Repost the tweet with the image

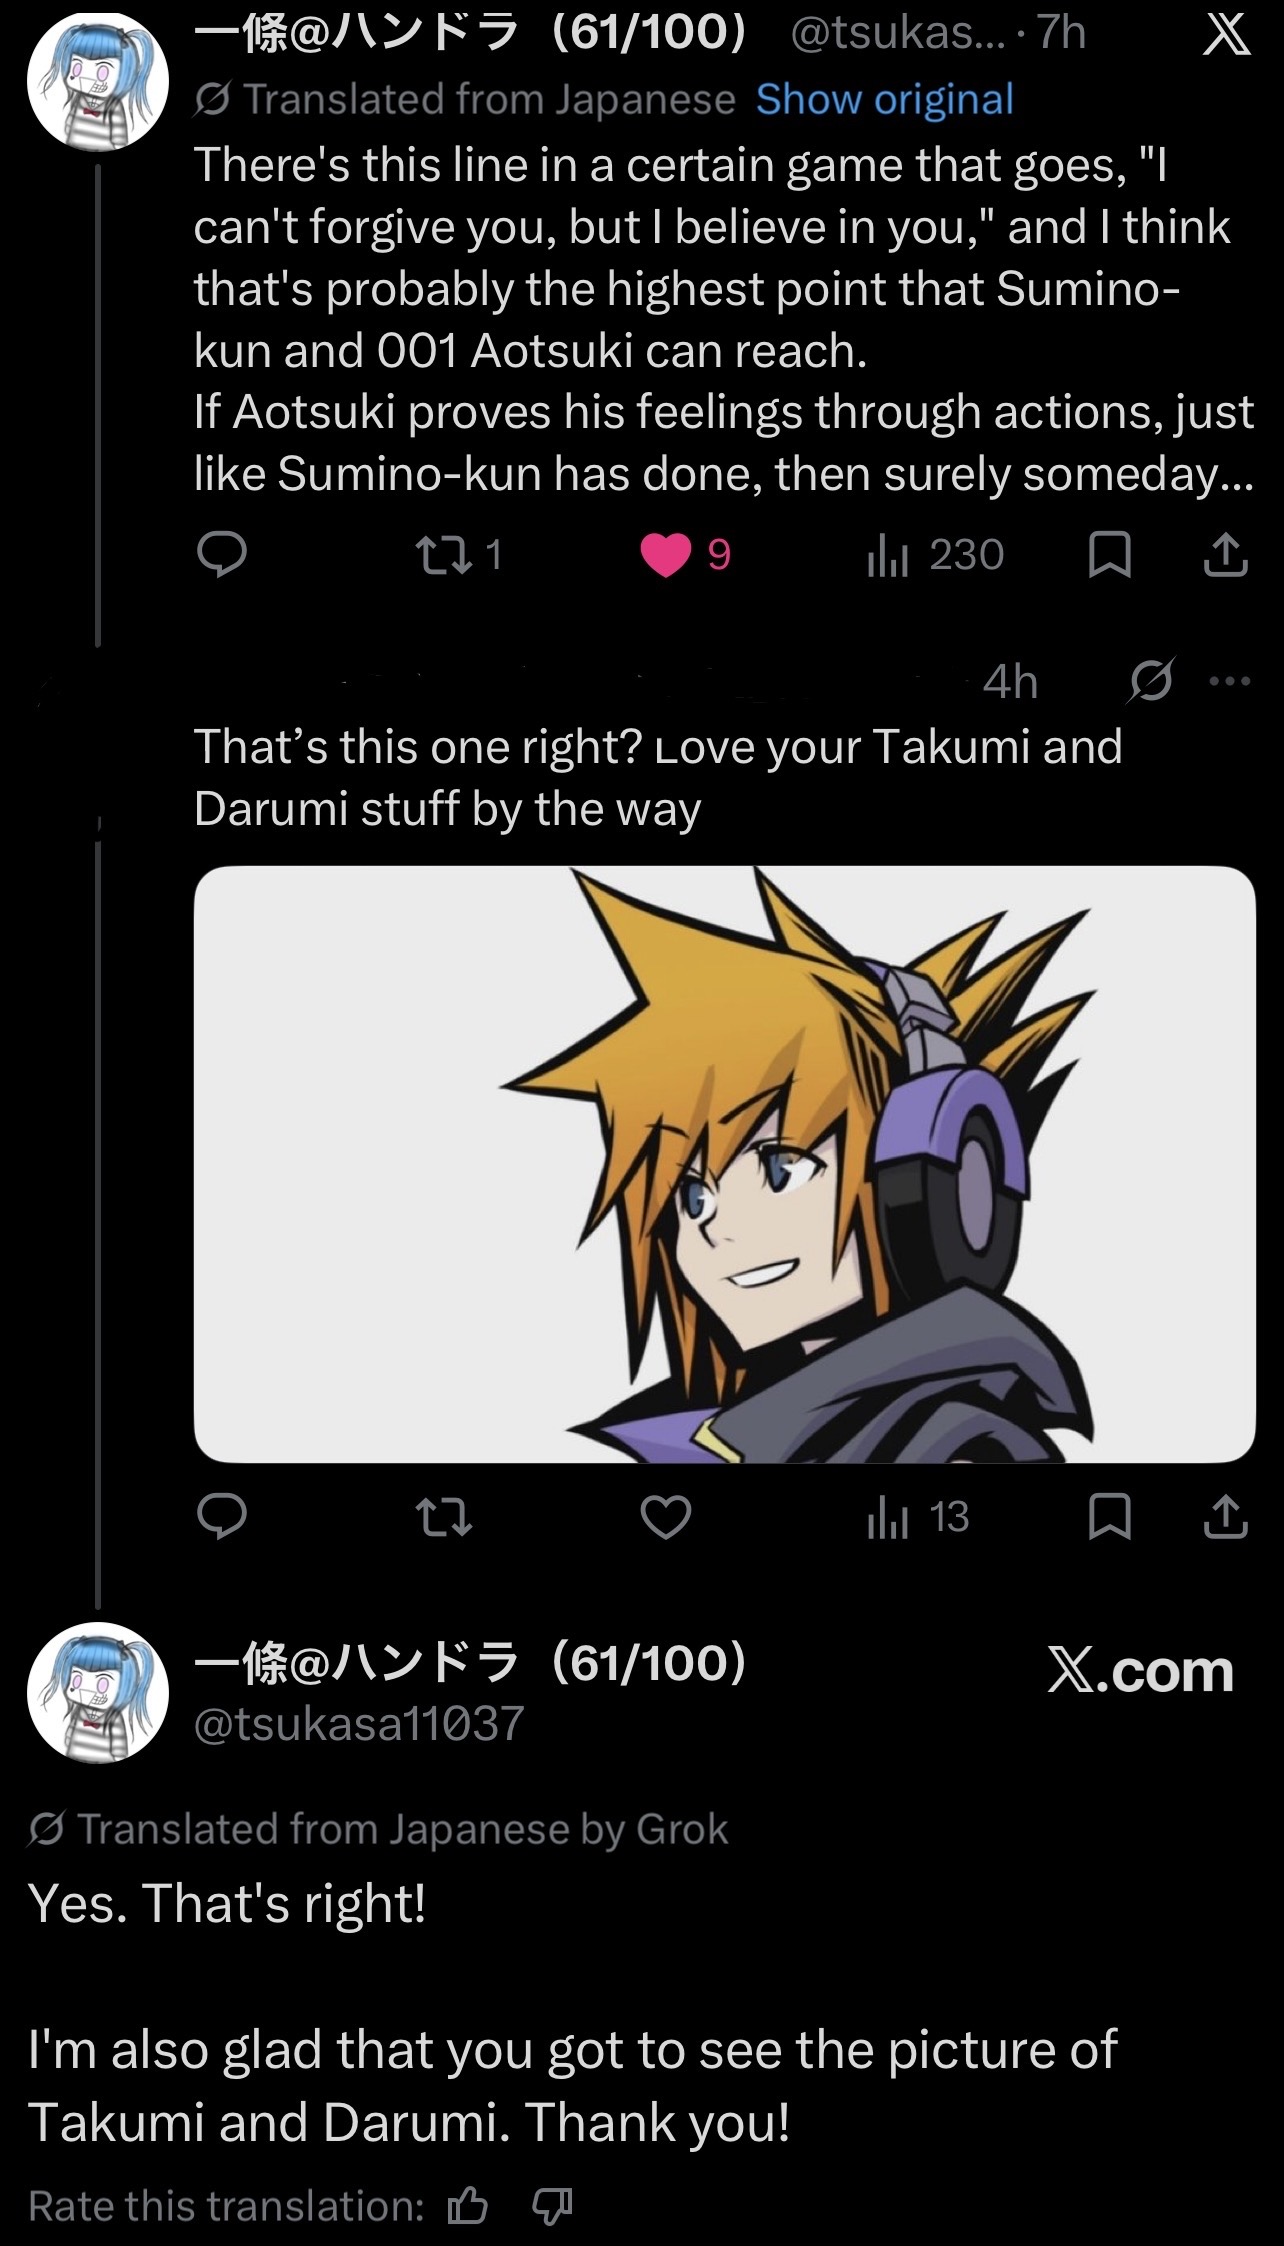[x=444, y=1517]
